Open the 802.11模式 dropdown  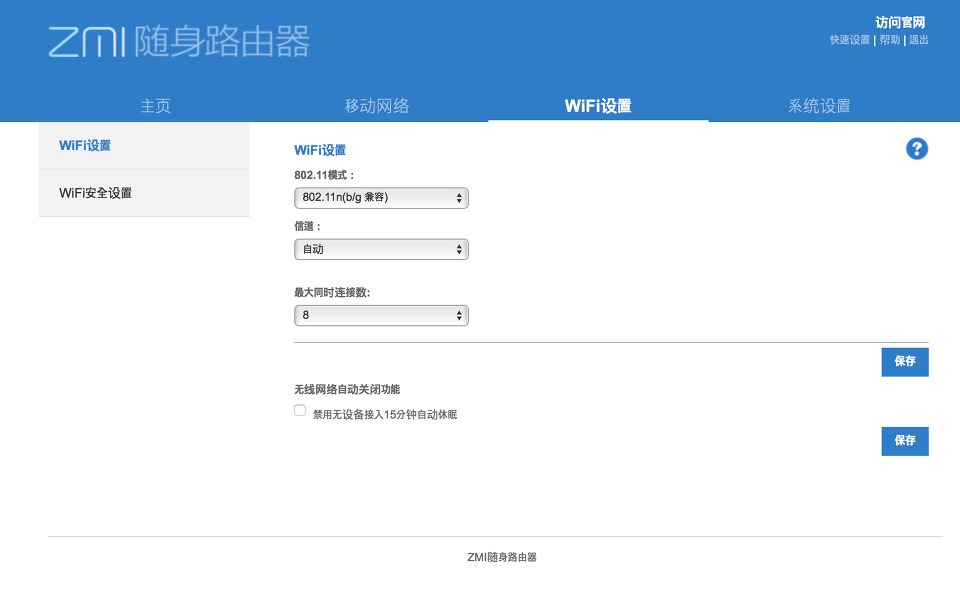click(381, 198)
